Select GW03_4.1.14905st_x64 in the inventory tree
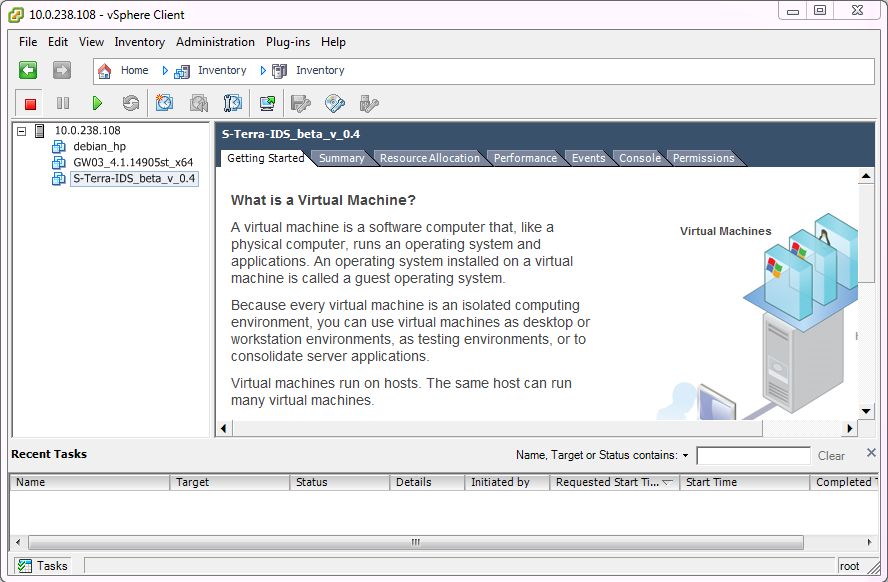Viewport: 888px width, 582px height. [133, 162]
